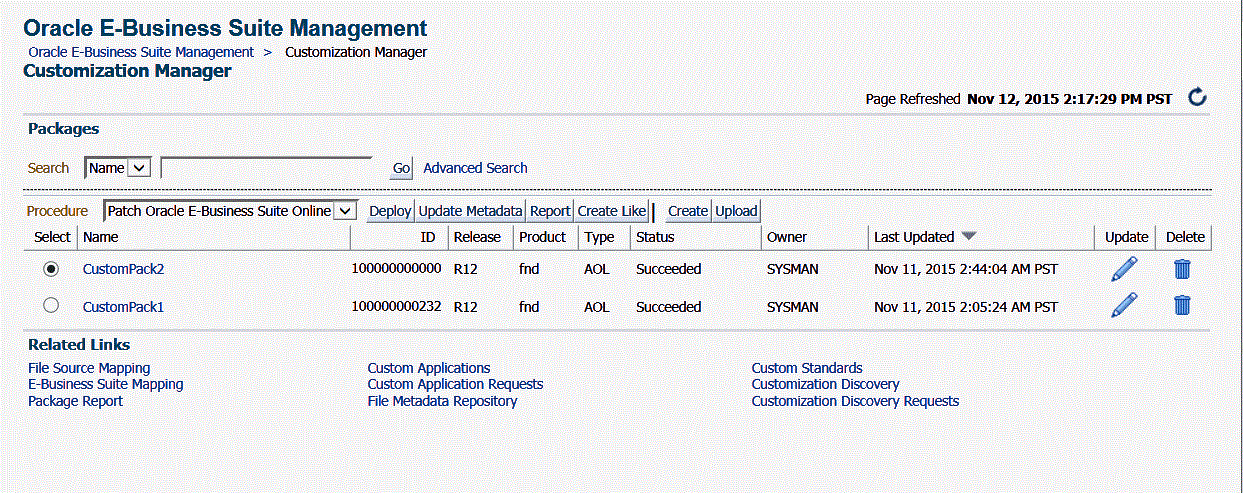Open the search Name dropdown
This screenshot has height=493, width=1243.
coord(118,168)
